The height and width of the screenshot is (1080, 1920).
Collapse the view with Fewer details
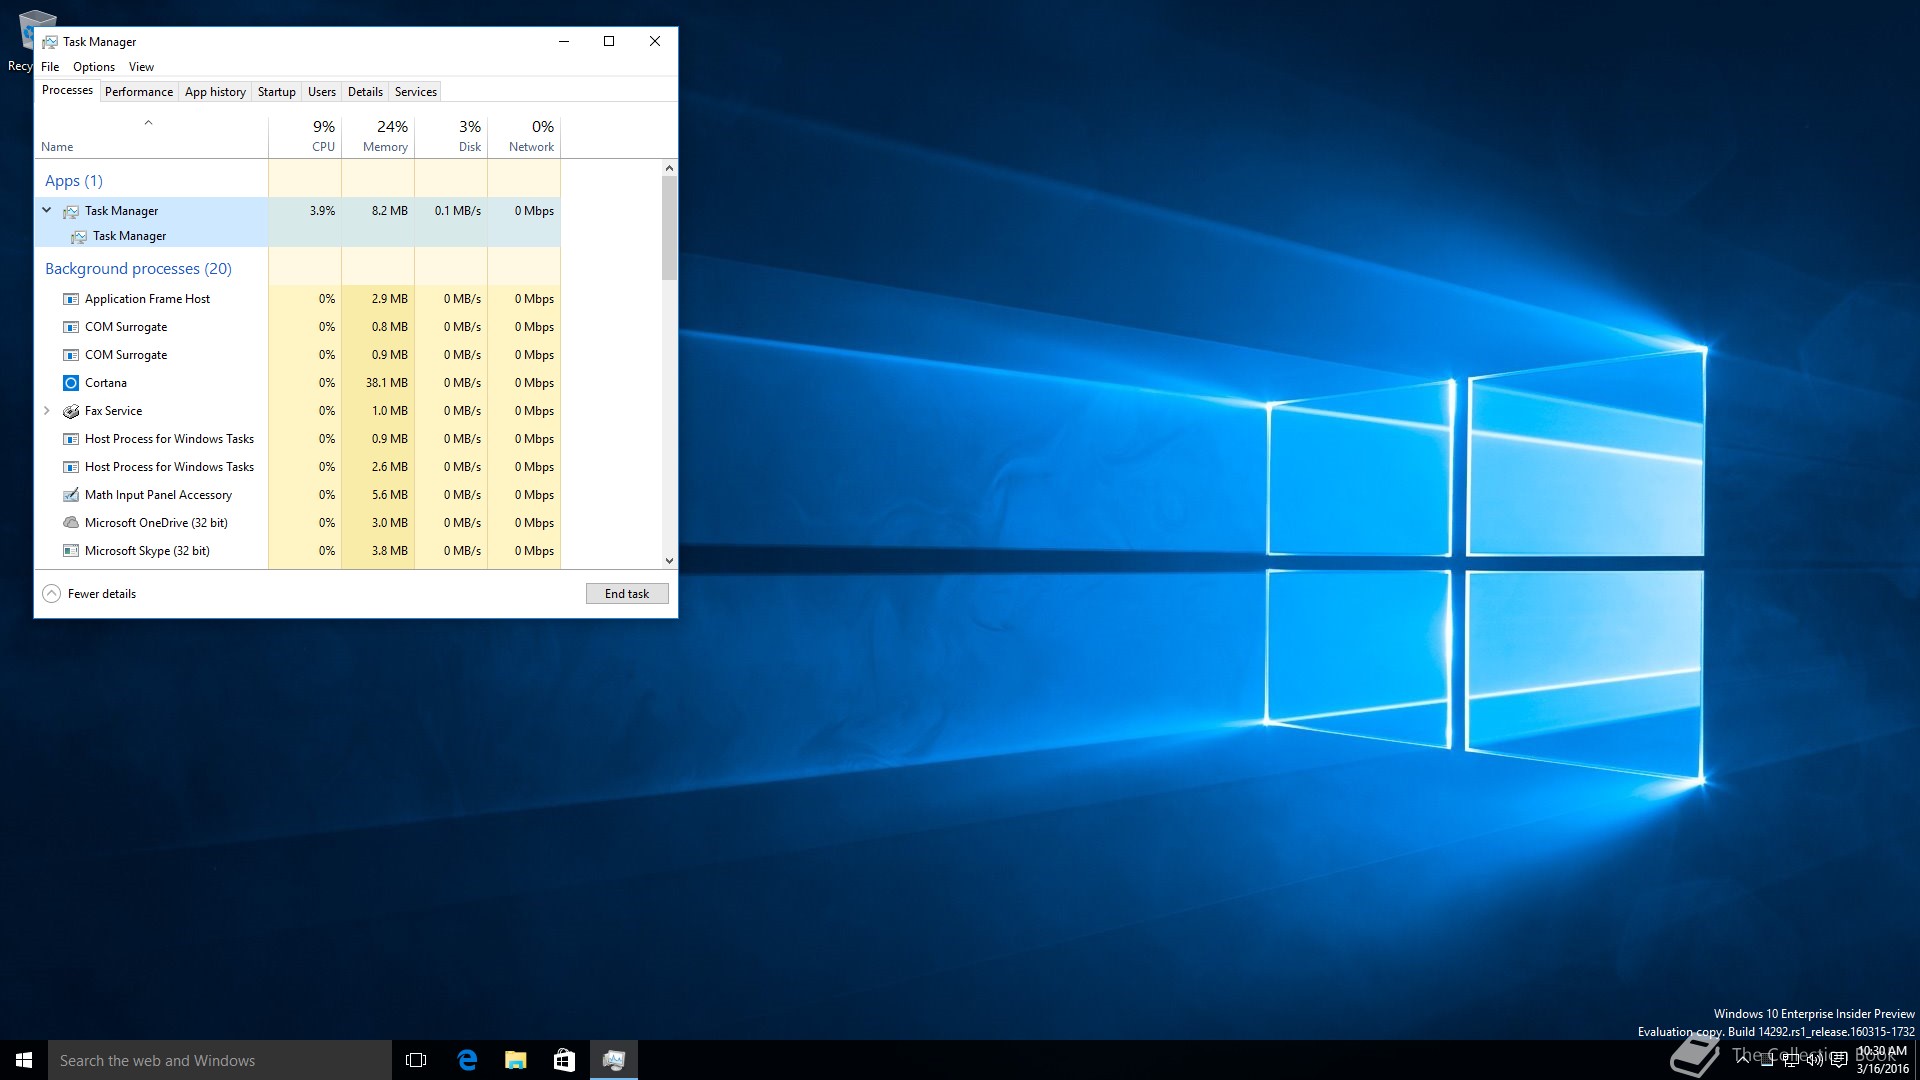pos(89,594)
